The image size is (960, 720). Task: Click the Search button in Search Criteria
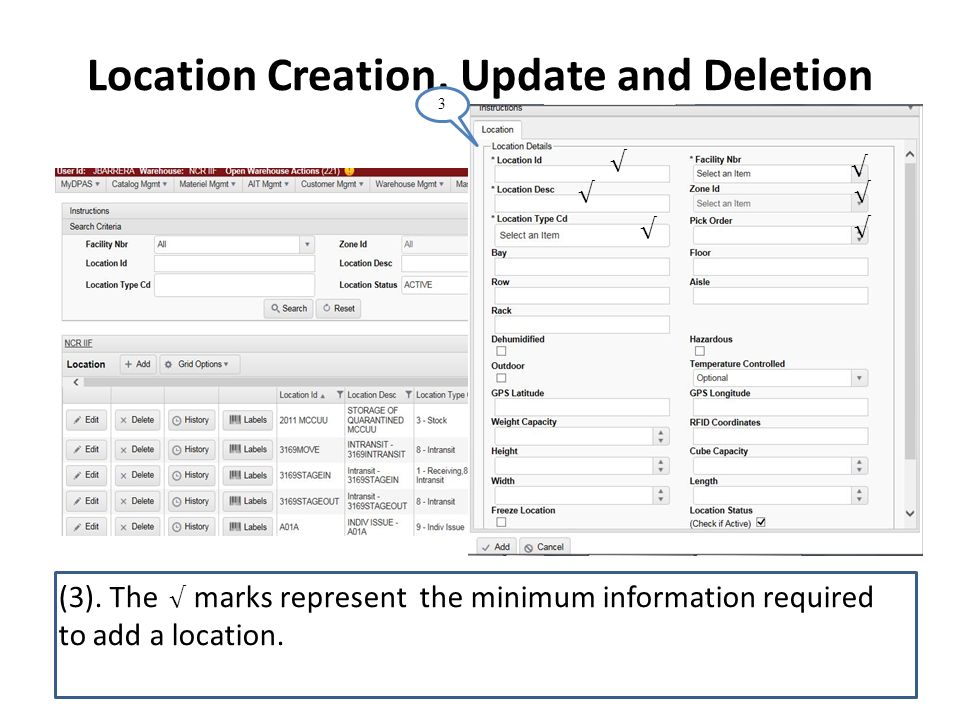click(289, 308)
